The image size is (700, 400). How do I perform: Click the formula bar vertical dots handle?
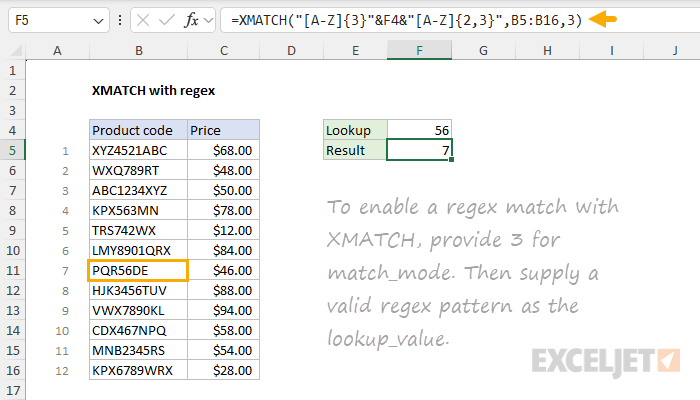tap(120, 20)
